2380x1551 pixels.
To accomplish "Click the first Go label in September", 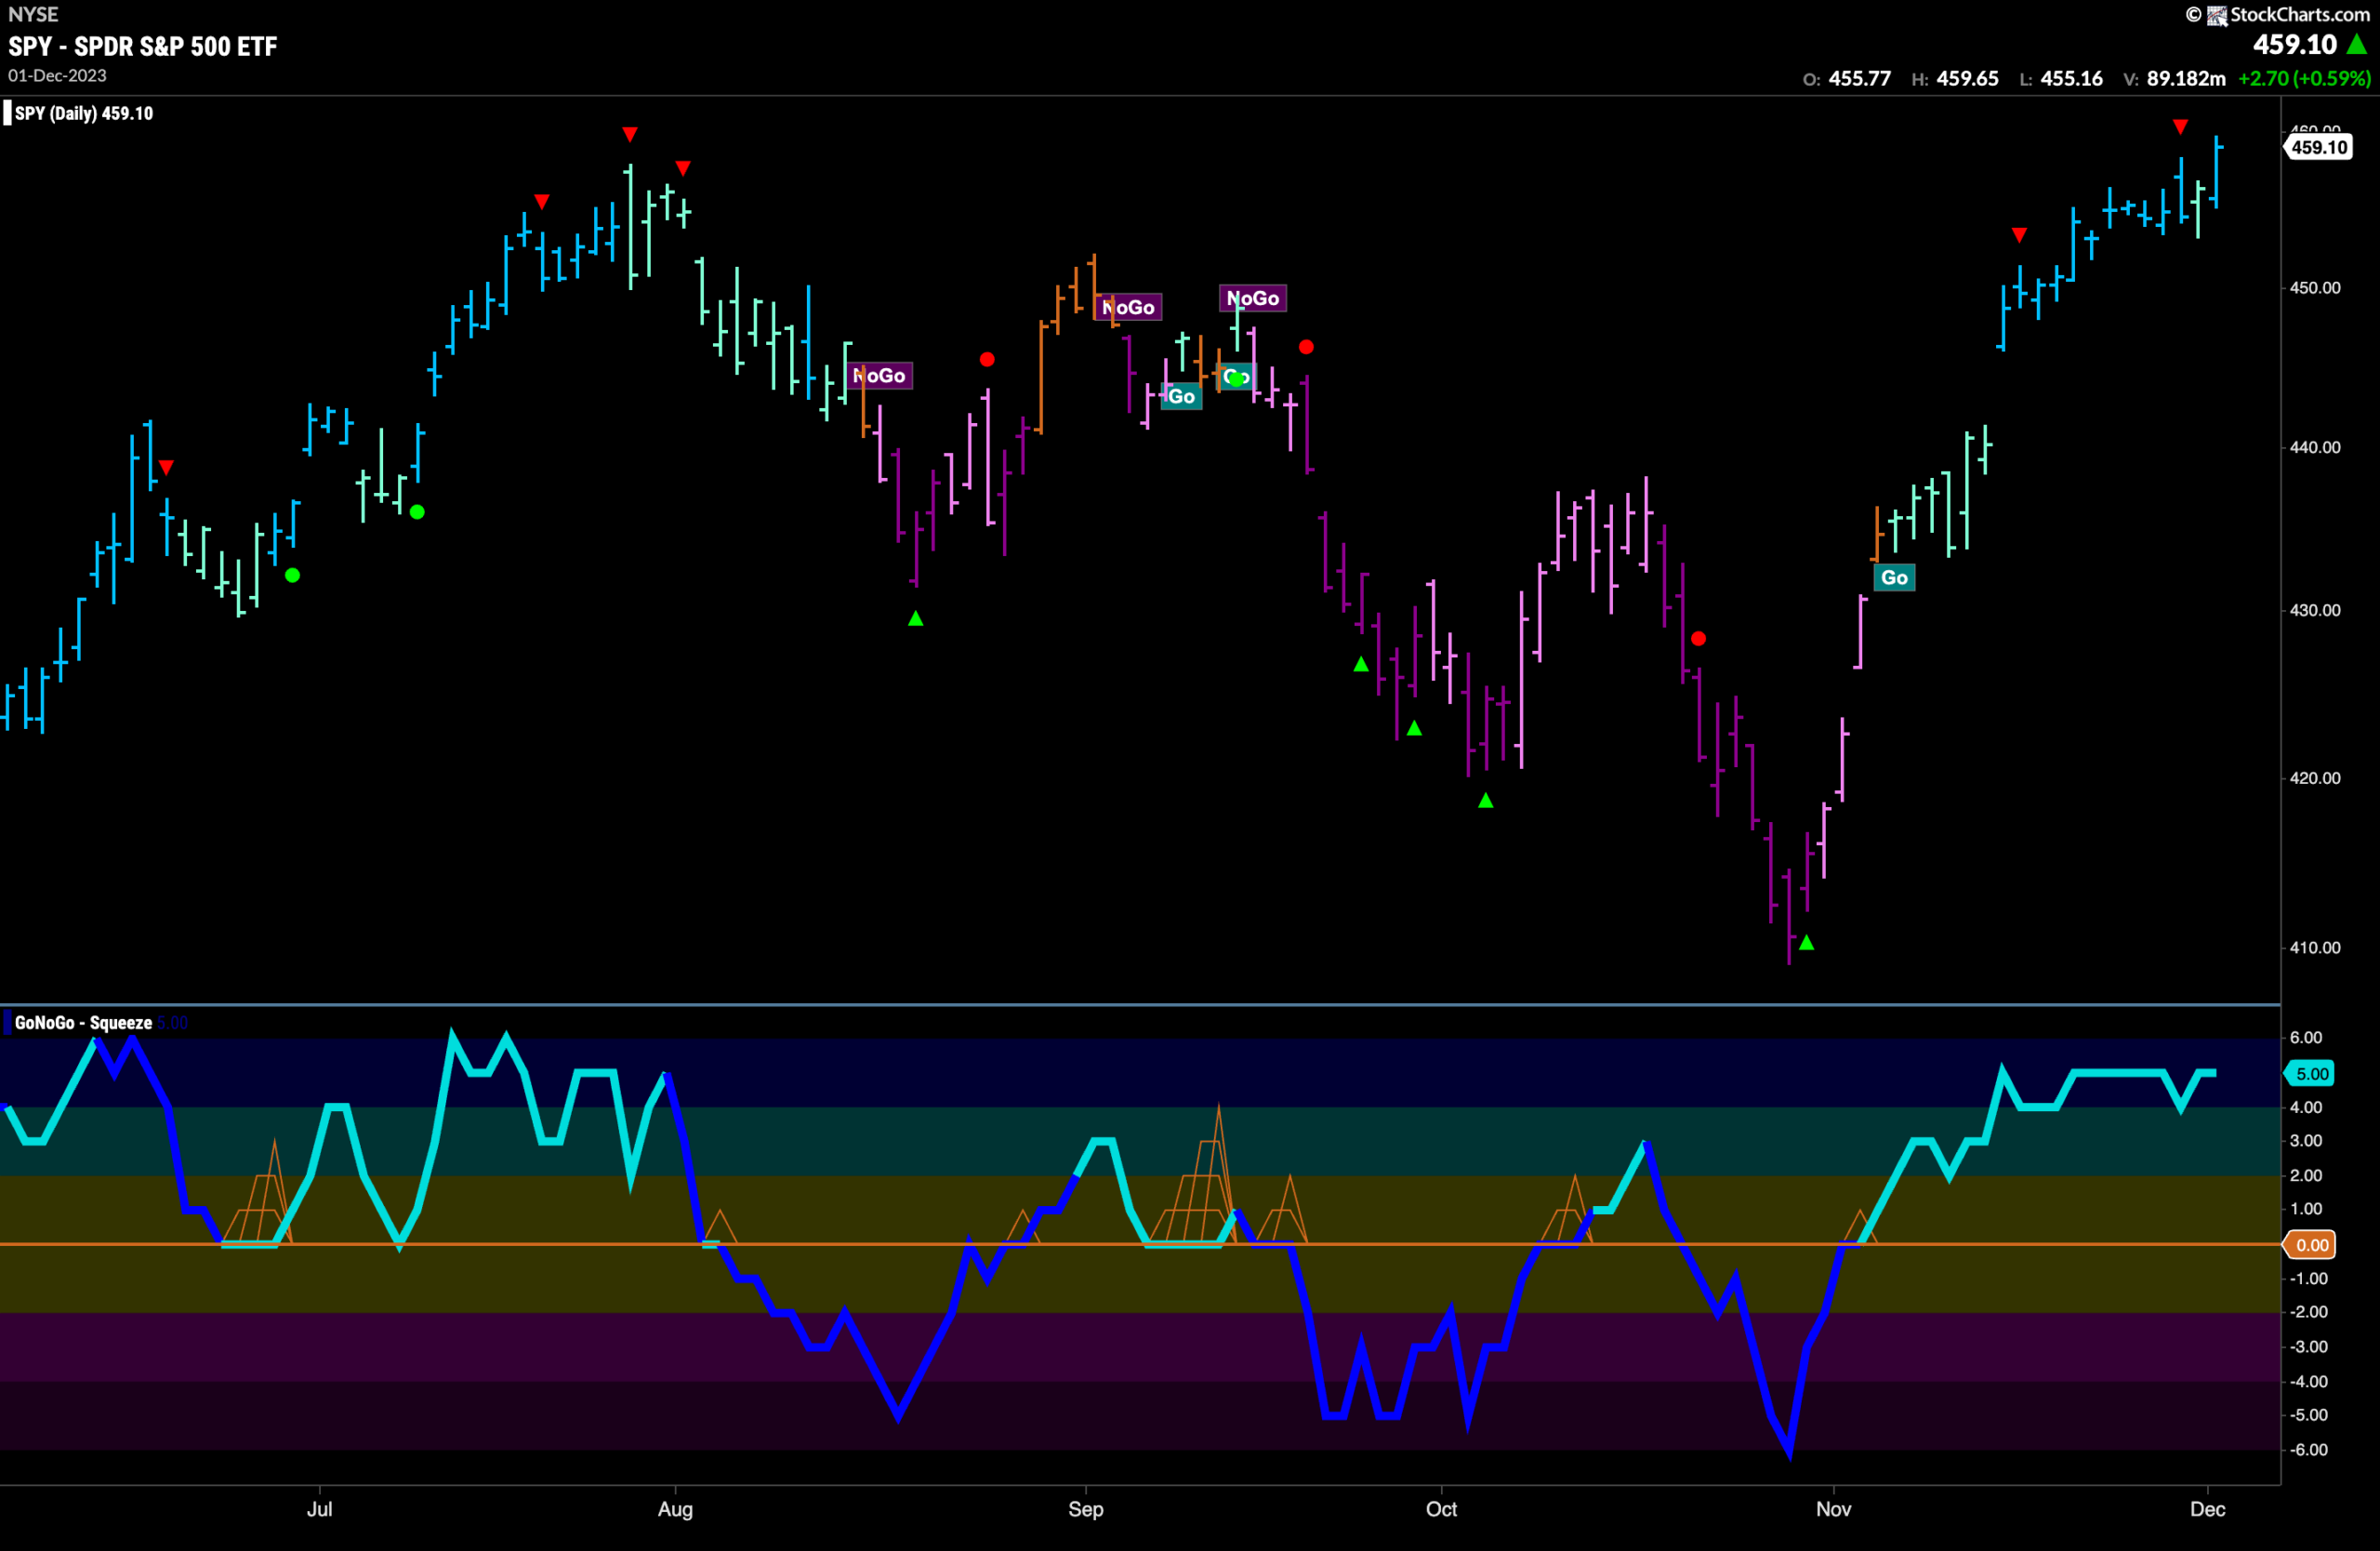I will 1181,396.
